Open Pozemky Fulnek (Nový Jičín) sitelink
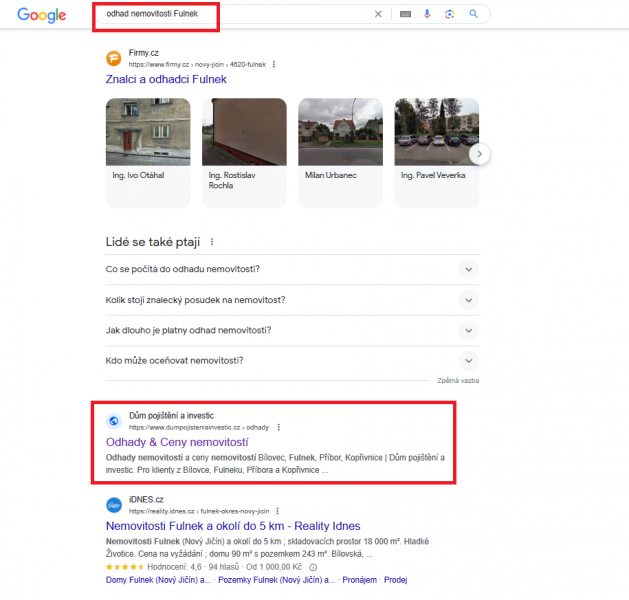The height and width of the screenshot is (600, 629). click(x=276, y=580)
